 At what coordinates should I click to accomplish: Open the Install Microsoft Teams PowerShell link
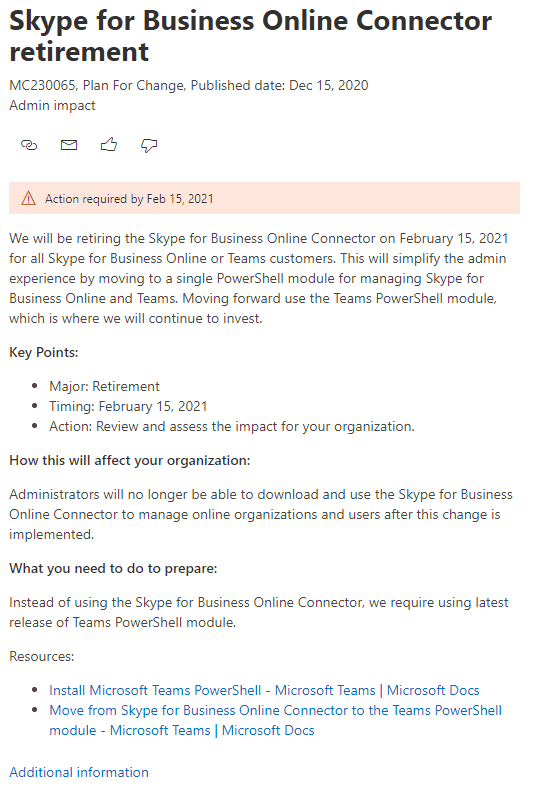264,691
